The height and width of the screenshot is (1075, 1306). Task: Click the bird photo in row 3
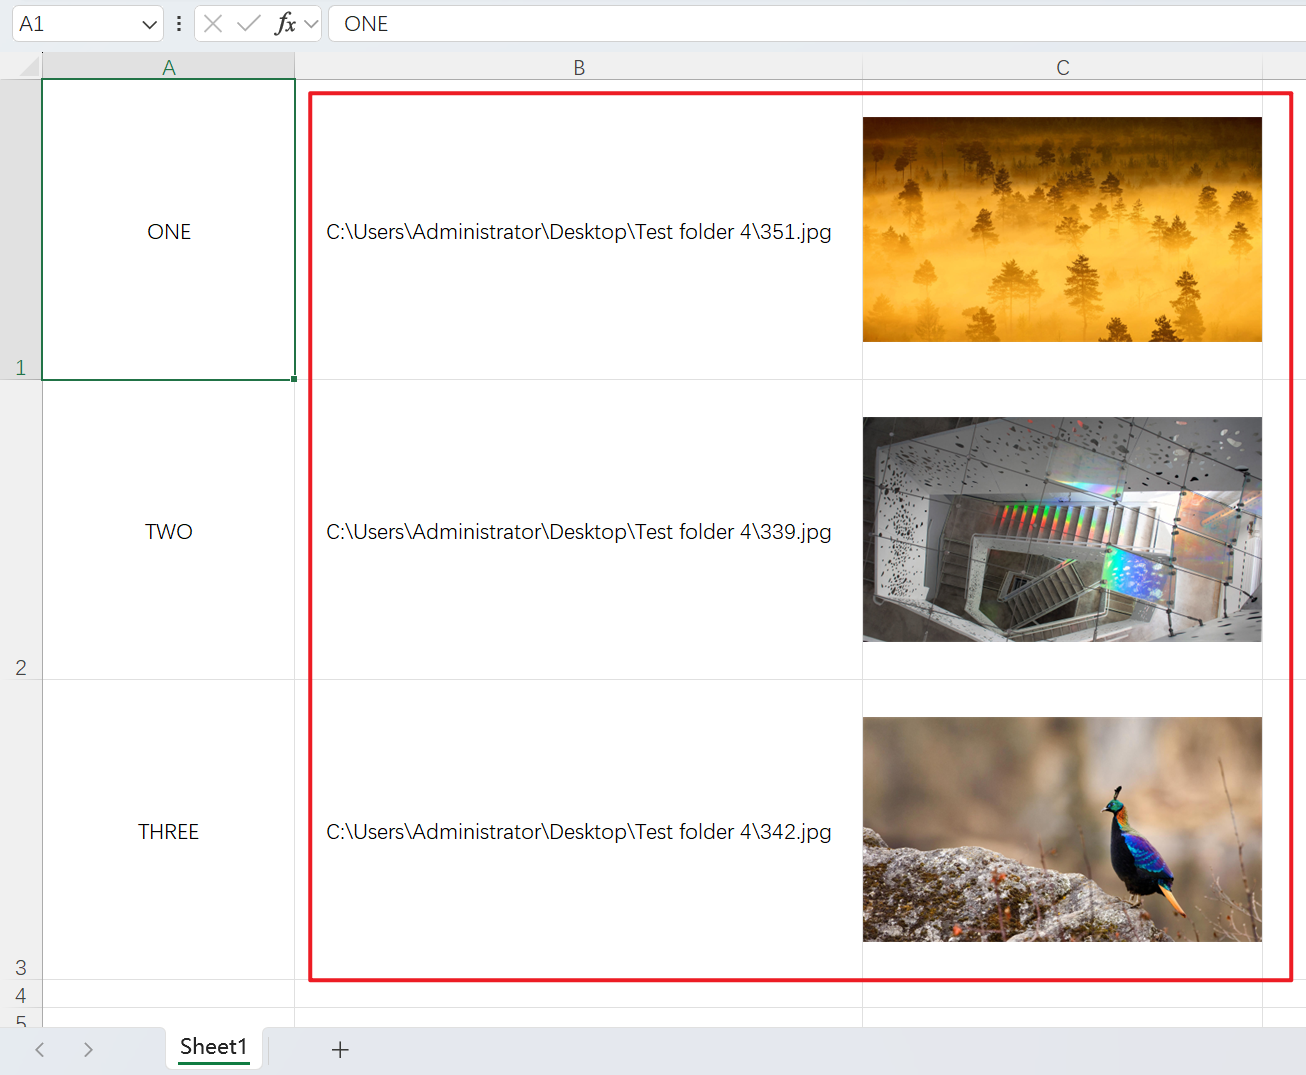click(1061, 829)
